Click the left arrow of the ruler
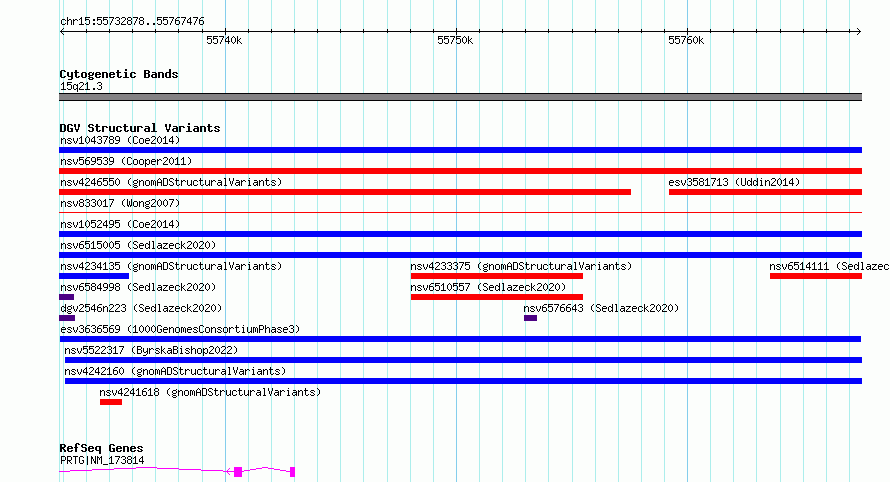This screenshot has height=482, width=890. click(62, 31)
